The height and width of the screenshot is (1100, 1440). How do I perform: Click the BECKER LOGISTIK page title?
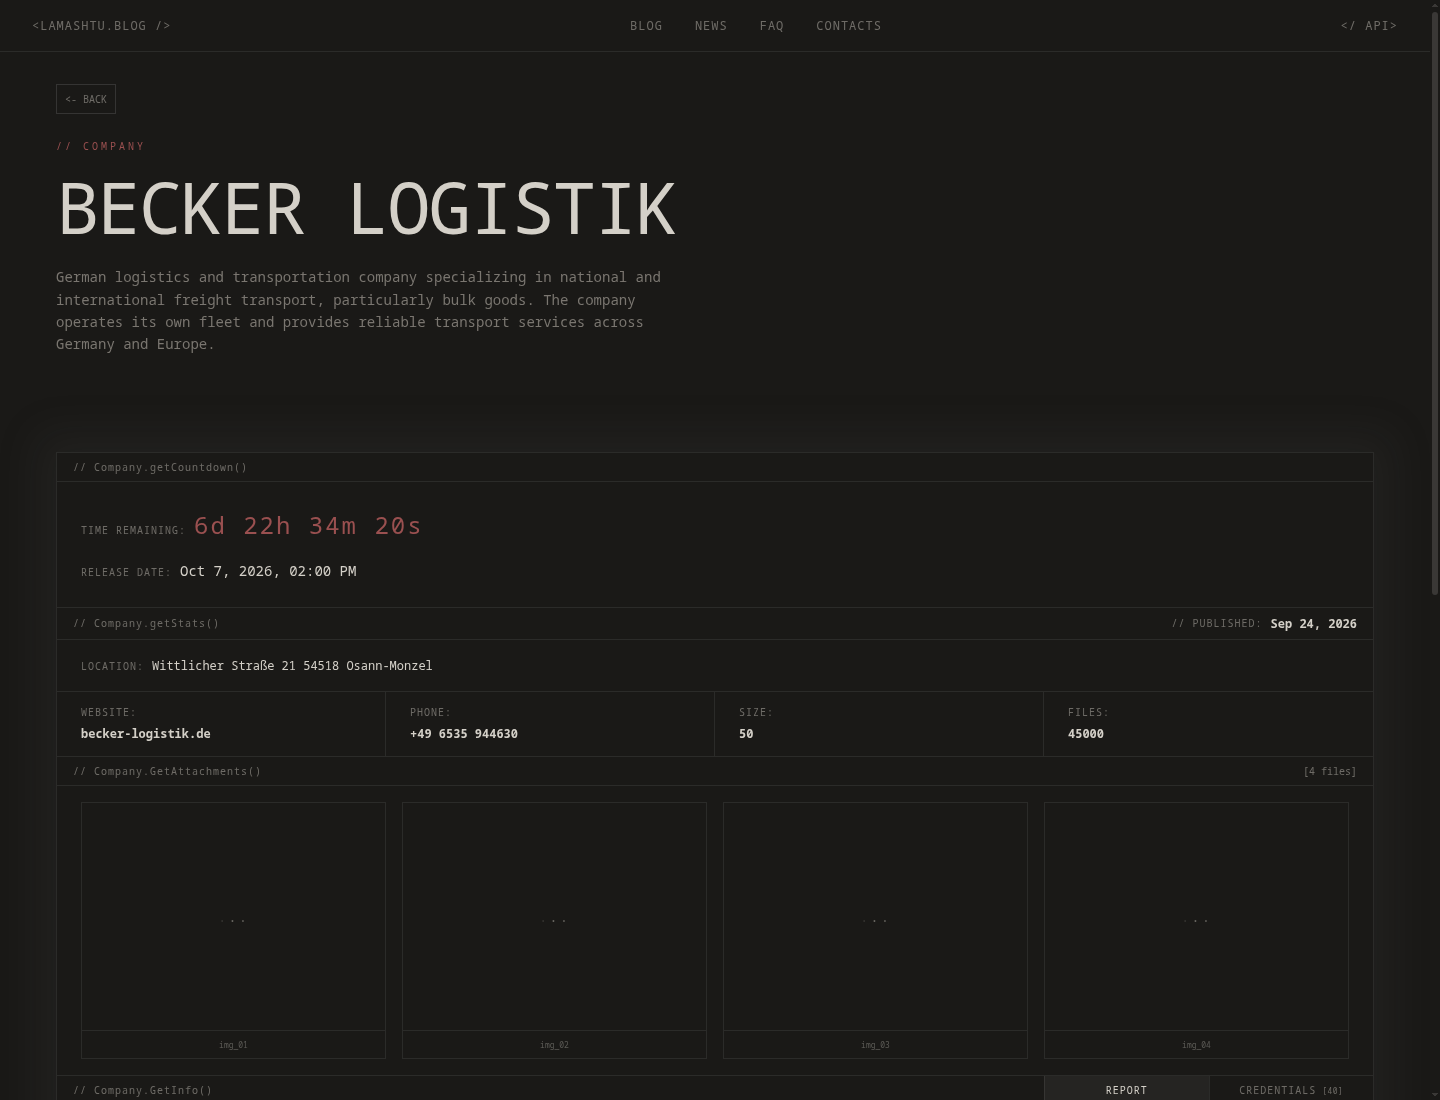click(366, 209)
